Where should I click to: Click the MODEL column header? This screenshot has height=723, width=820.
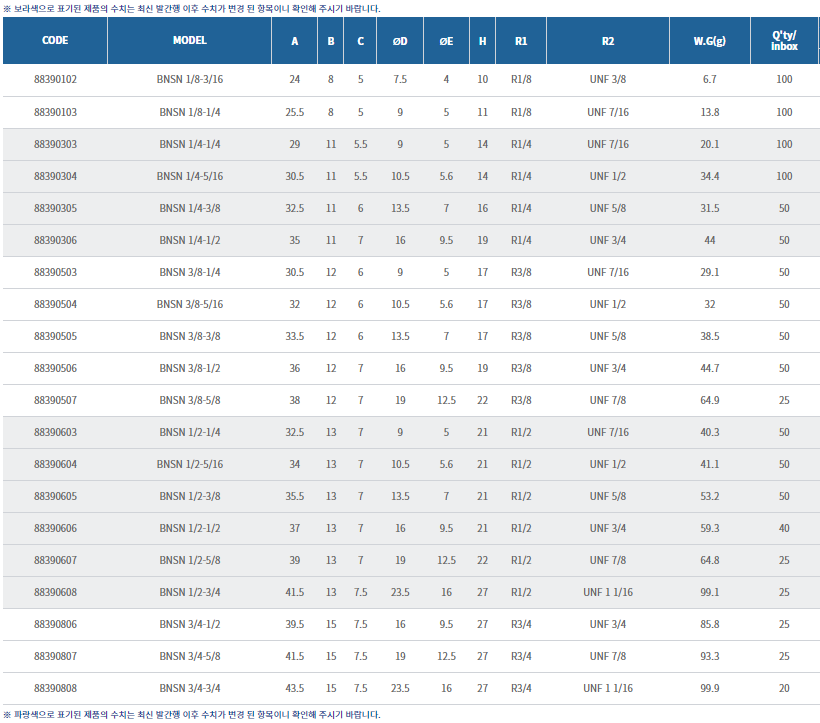click(x=189, y=42)
